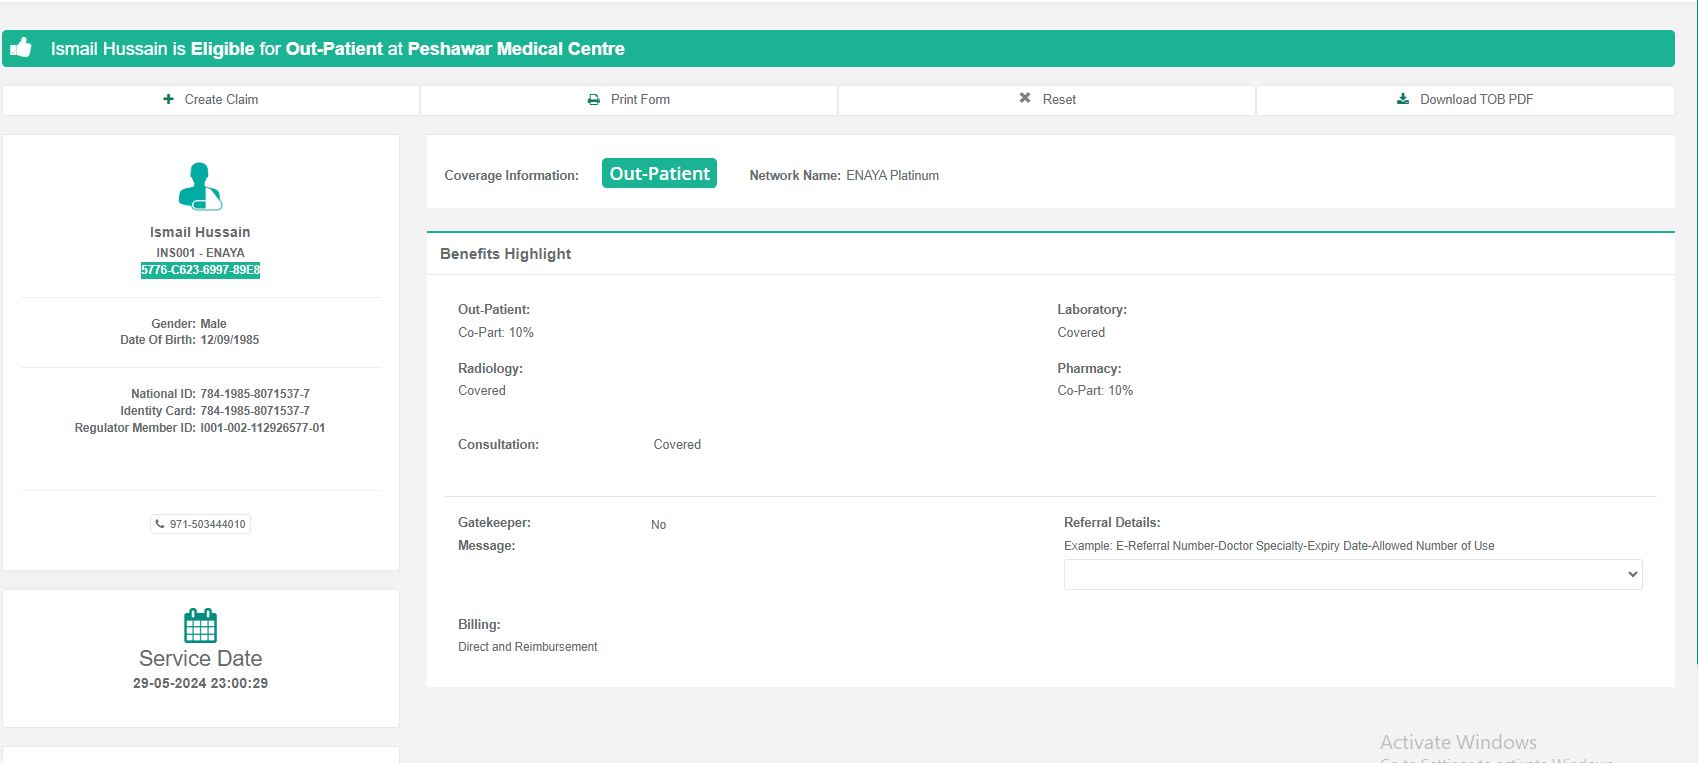Click the X icon beside Reset
Screen dimensions: 1698x763
1024,98
